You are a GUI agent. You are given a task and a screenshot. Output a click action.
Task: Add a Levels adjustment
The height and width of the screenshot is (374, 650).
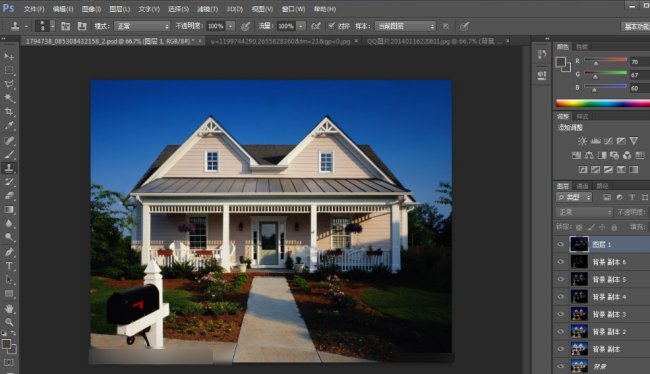tap(595, 141)
